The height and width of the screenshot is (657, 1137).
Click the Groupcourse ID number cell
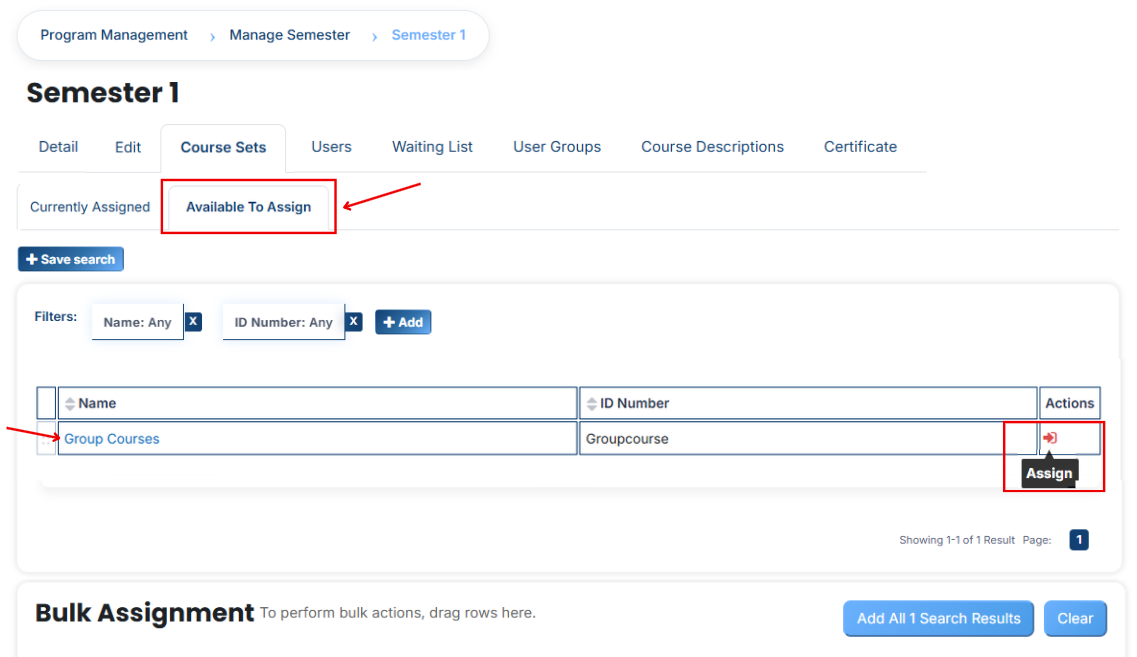pyautogui.click(x=808, y=439)
